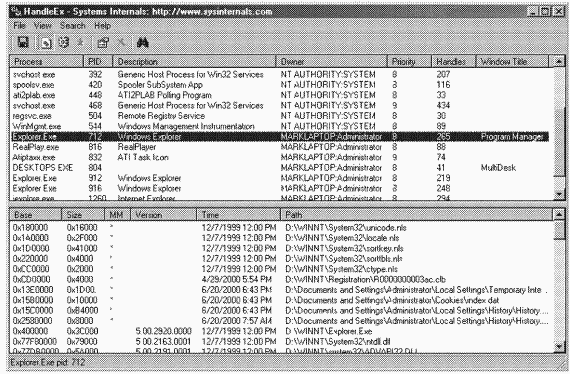Sort by the Handles column header
The height and width of the screenshot is (374, 570).
click(454, 61)
